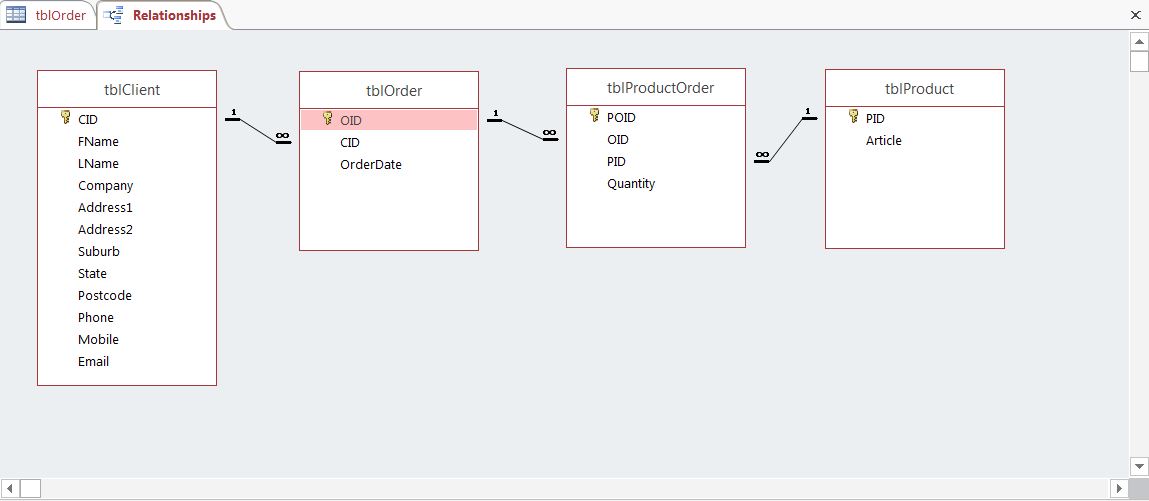Screen dimensions: 1149x501
Task: Click the vertical scrollbar up arrow
Action: (x=1139, y=41)
